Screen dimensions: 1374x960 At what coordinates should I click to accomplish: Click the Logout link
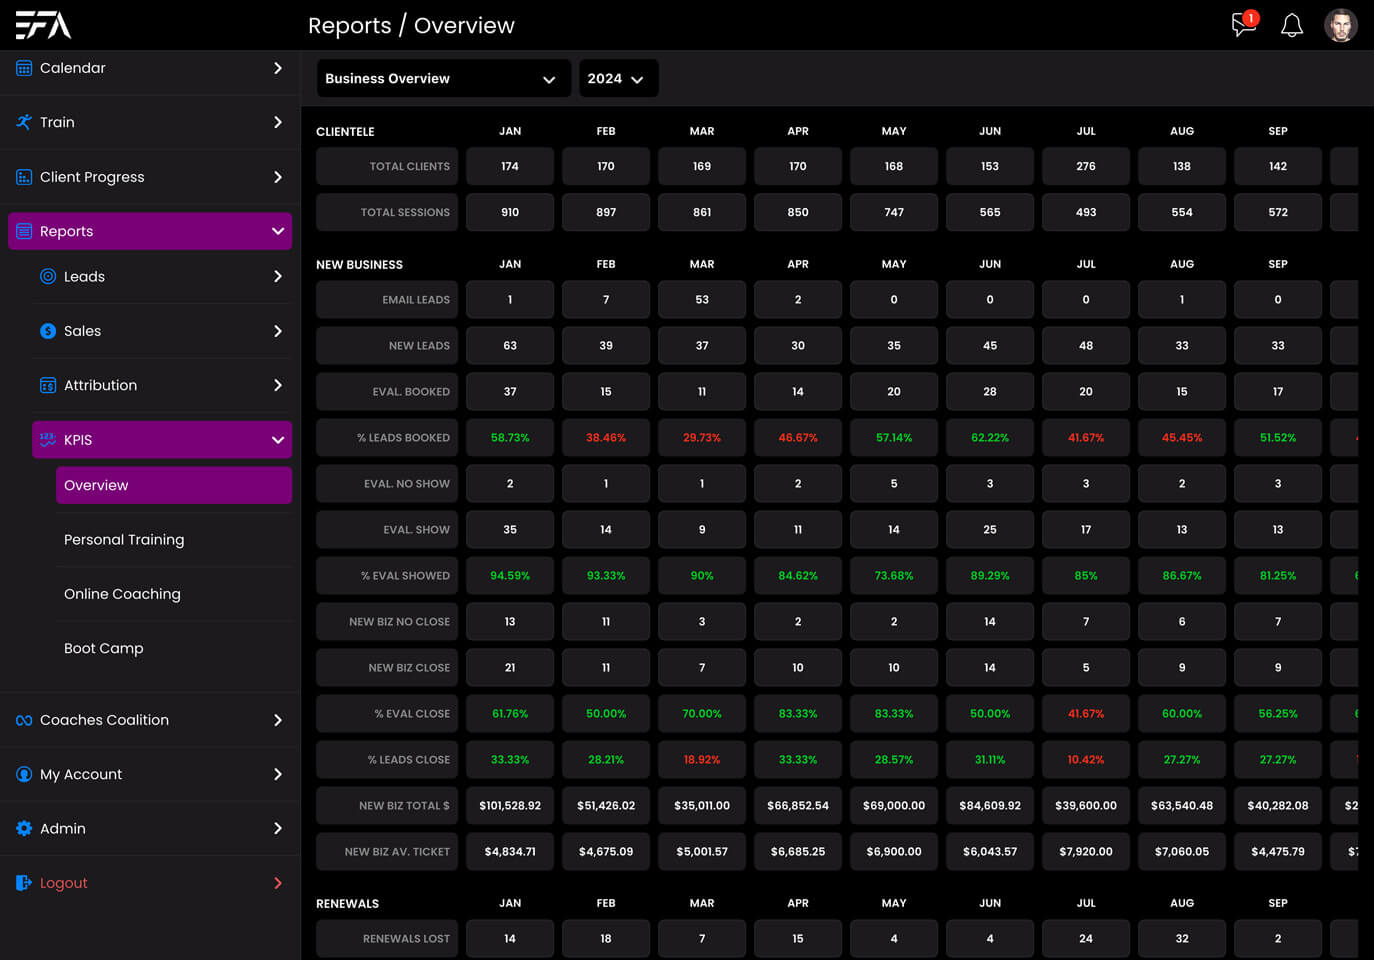tap(64, 883)
